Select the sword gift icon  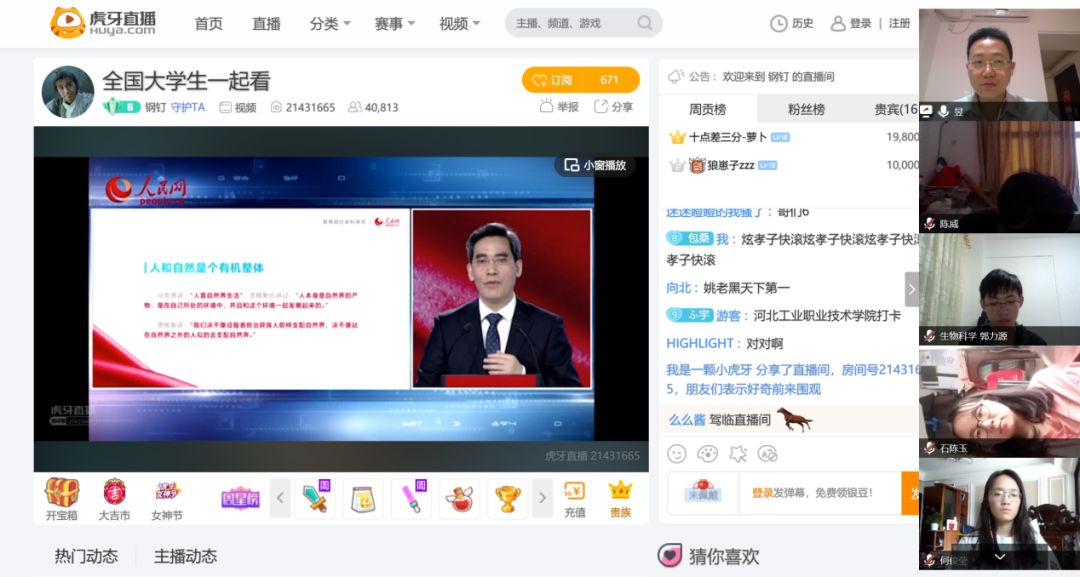click(318, 498)
